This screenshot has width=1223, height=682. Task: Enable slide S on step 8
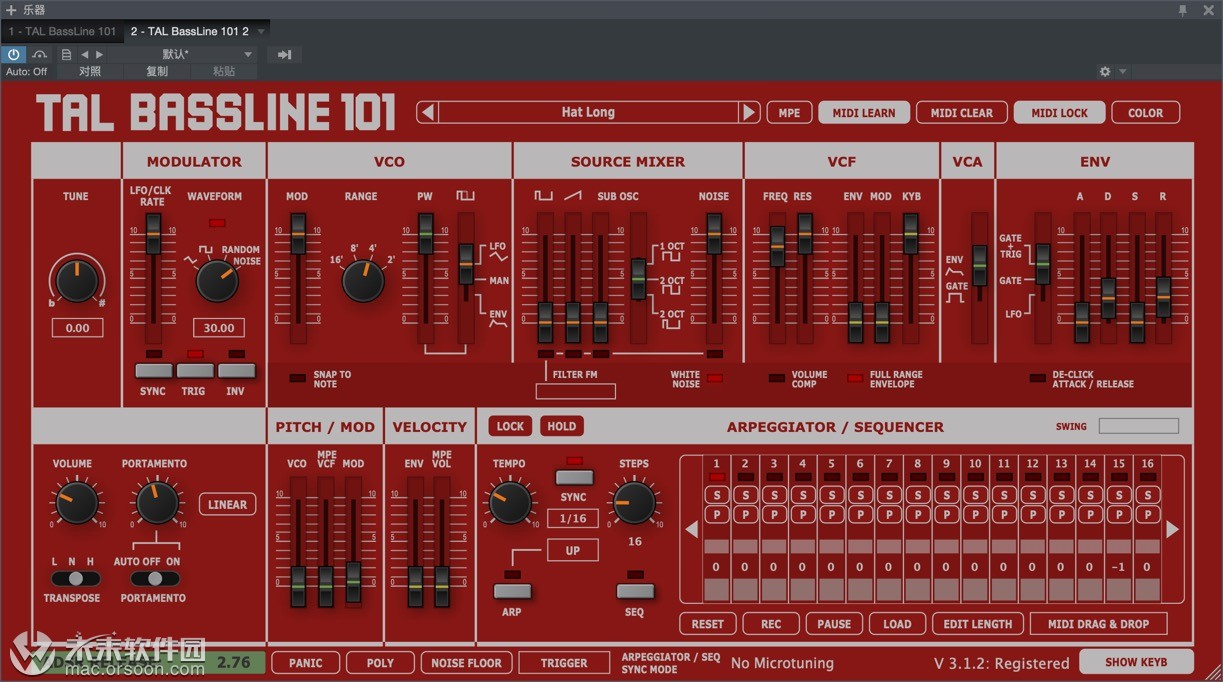click(x=918, y=495)
